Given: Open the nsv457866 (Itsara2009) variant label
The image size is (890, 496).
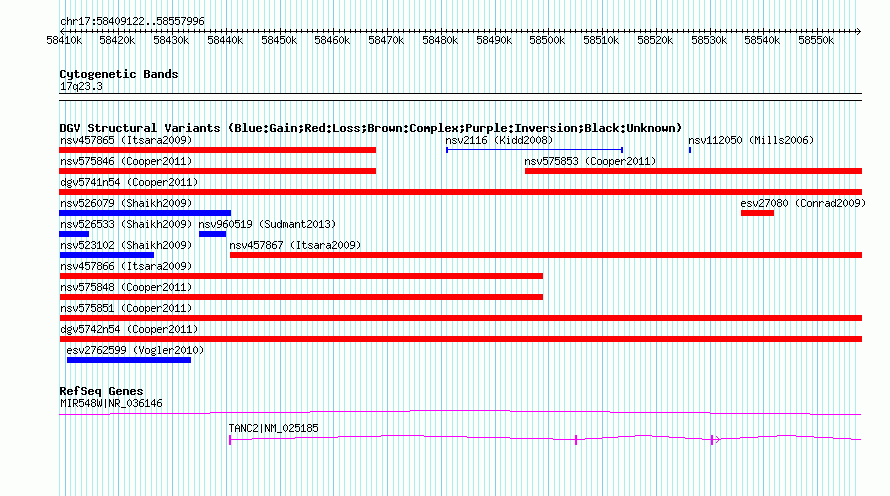Looking at the screenshot, I should tap(126, 266).
